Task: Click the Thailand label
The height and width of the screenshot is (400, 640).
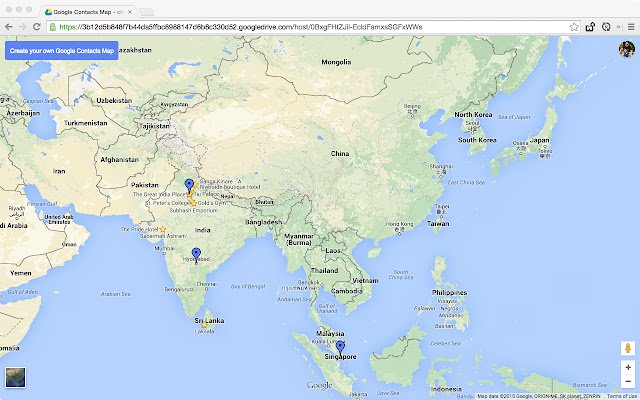Action: (324, 271)
